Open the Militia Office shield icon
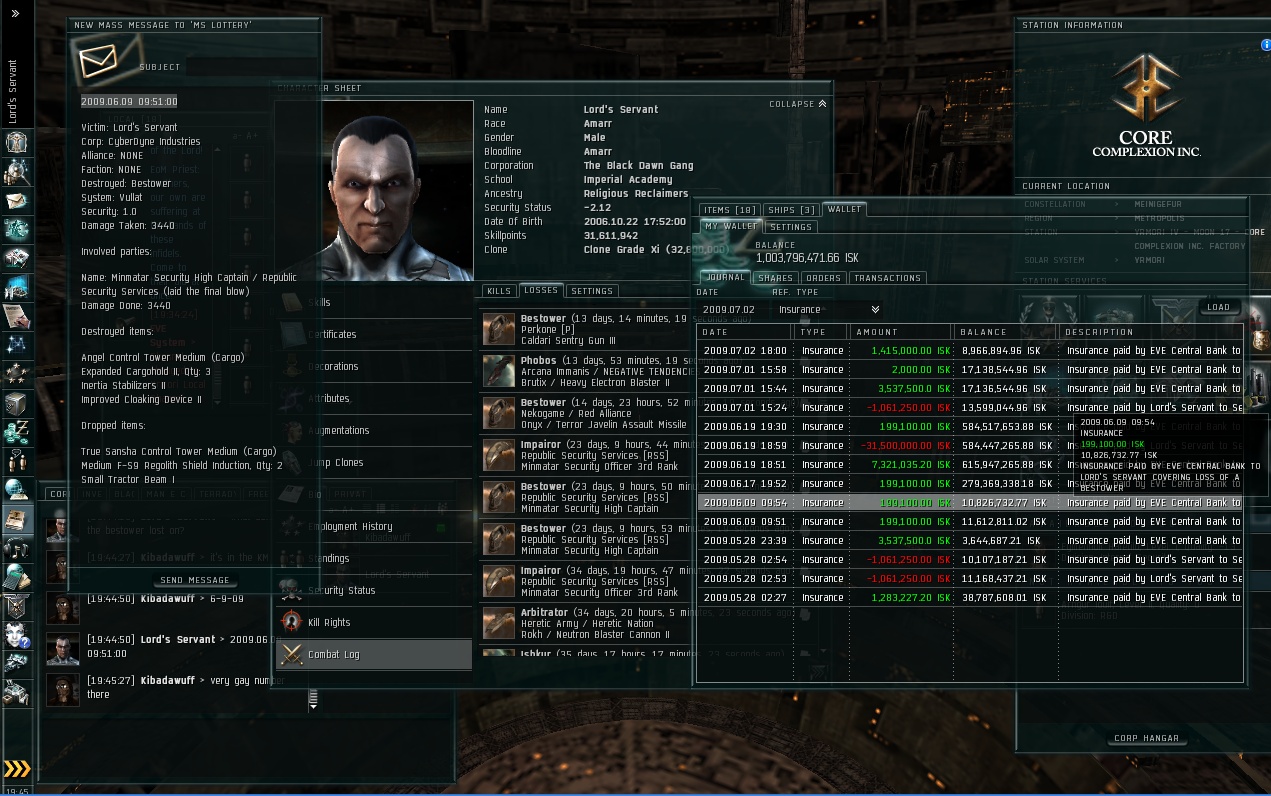Screen dimensions: 1271x796 [17, 606]
